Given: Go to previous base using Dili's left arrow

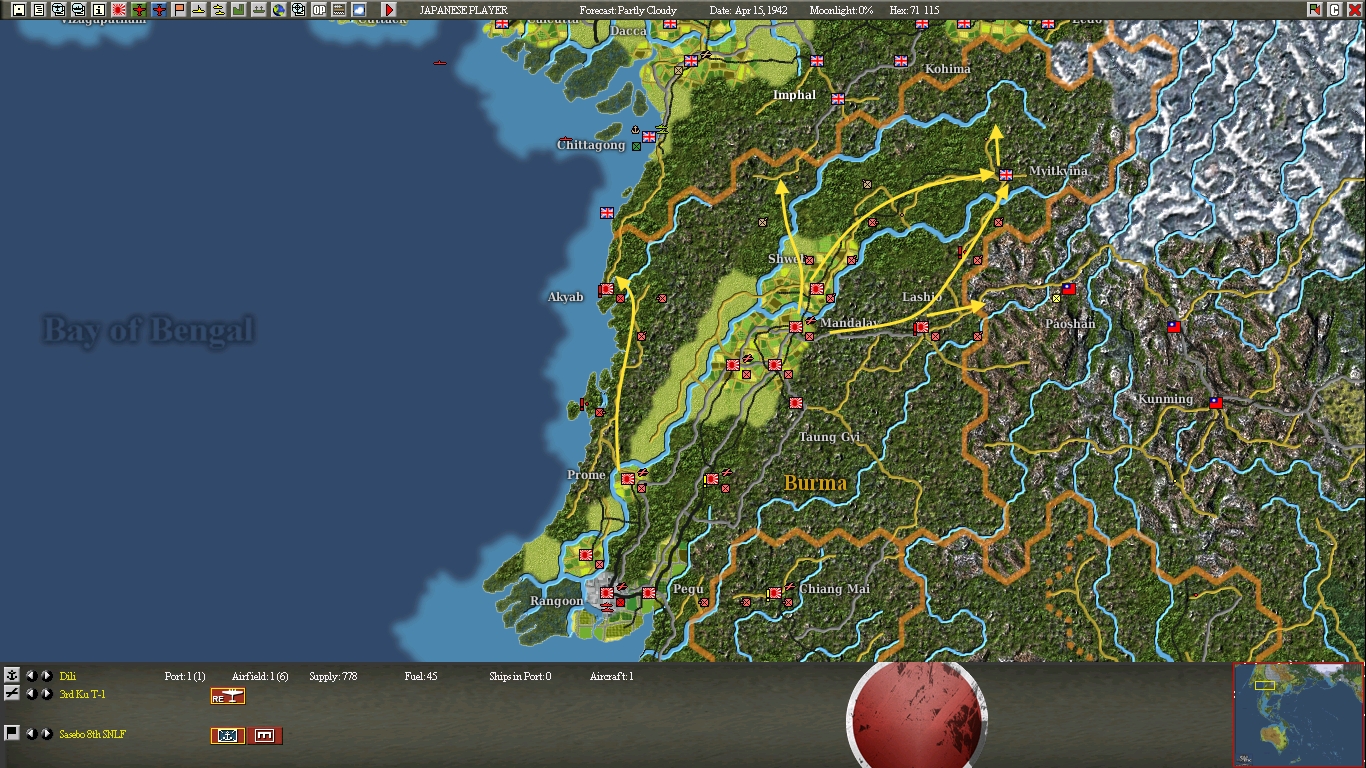Looking at the screenshot, I should [30, 676].
